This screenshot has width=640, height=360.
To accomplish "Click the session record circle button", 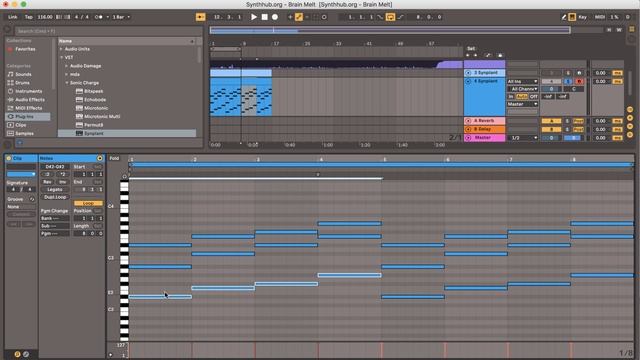I will (324, 17).
